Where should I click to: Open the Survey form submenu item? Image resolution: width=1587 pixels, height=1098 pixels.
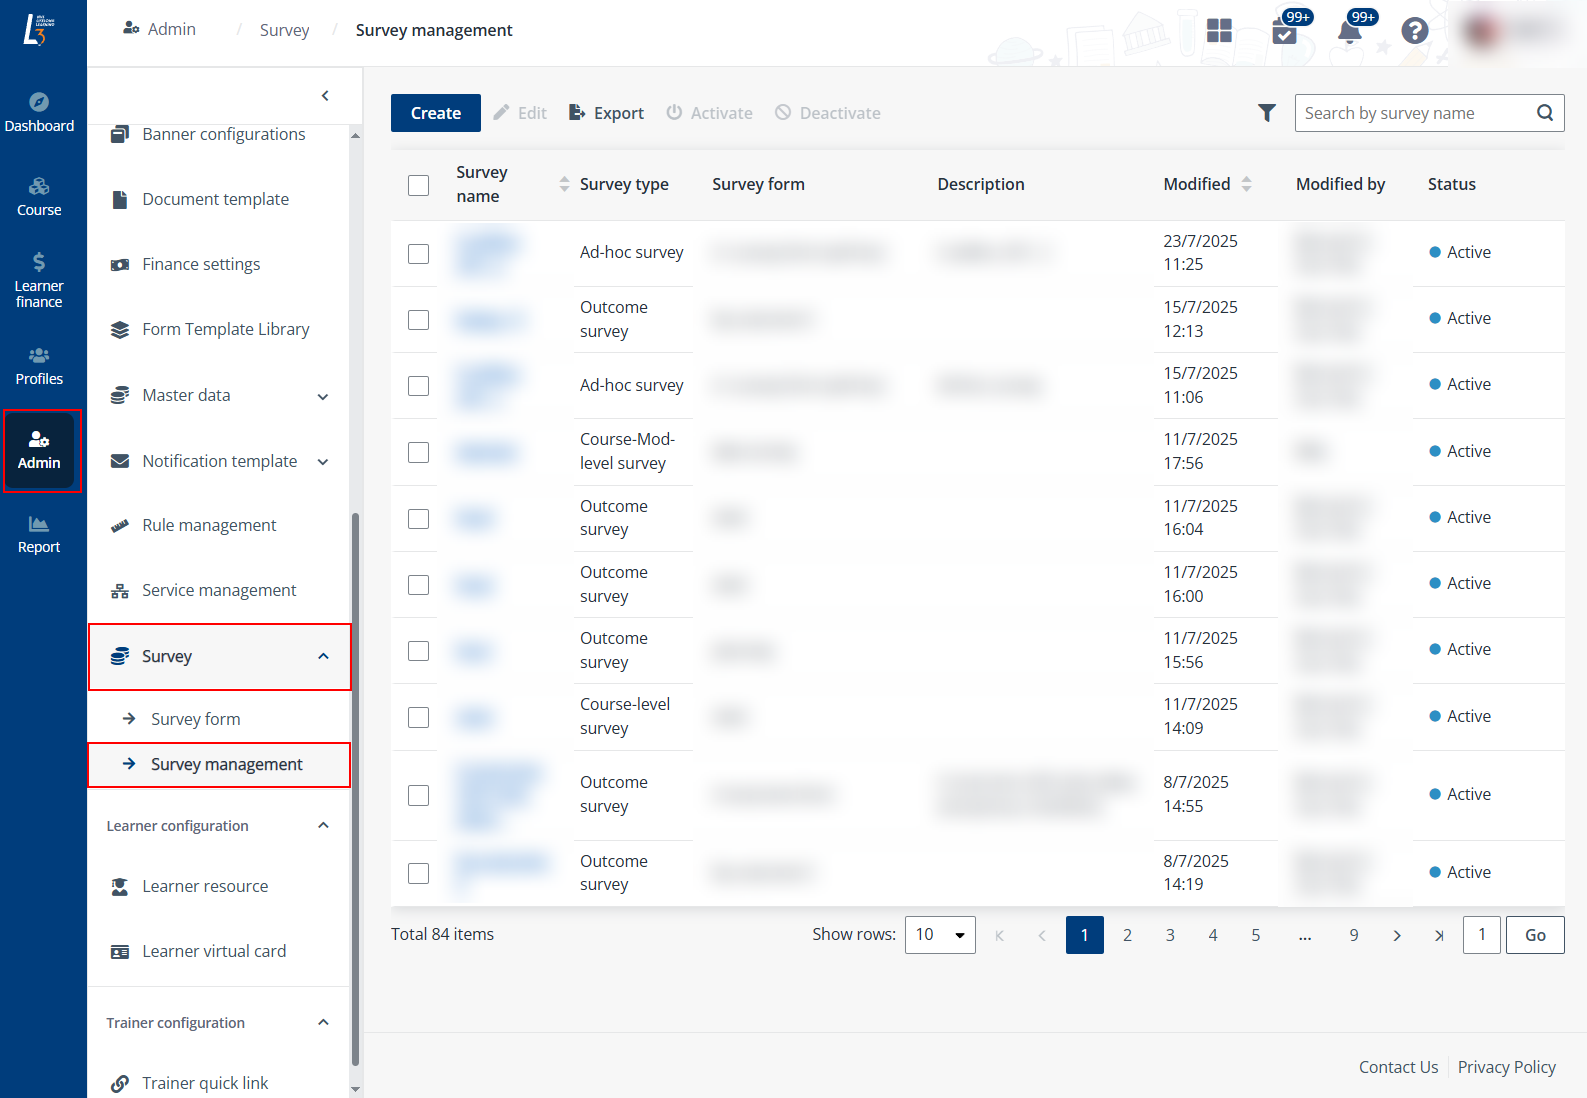click(195, 719)
